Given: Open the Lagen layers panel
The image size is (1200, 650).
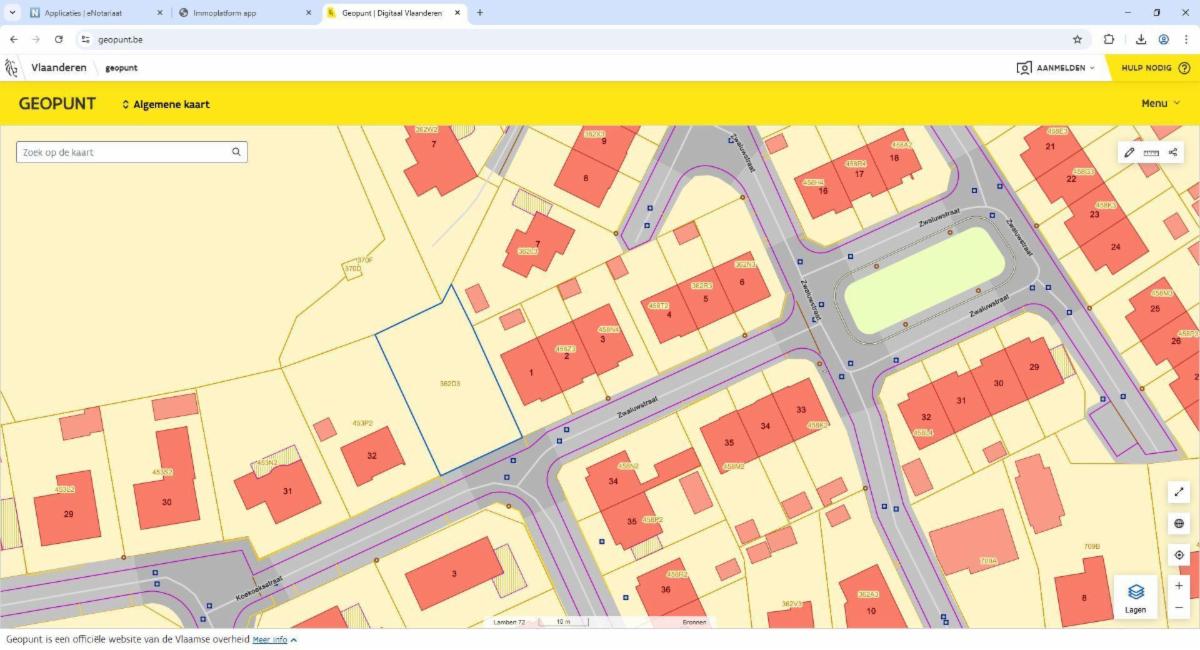Looking at the screenshot, I should click(1136, 597).
